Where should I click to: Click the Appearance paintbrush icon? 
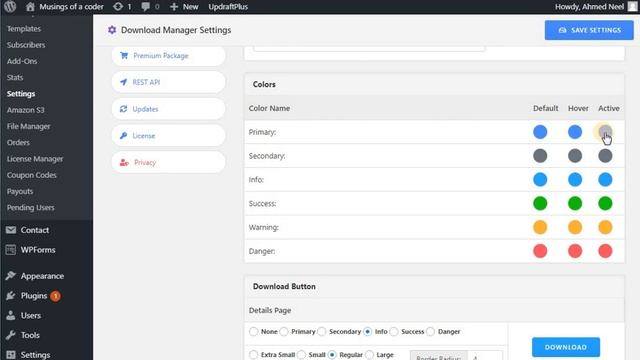[x=11, y=276]
